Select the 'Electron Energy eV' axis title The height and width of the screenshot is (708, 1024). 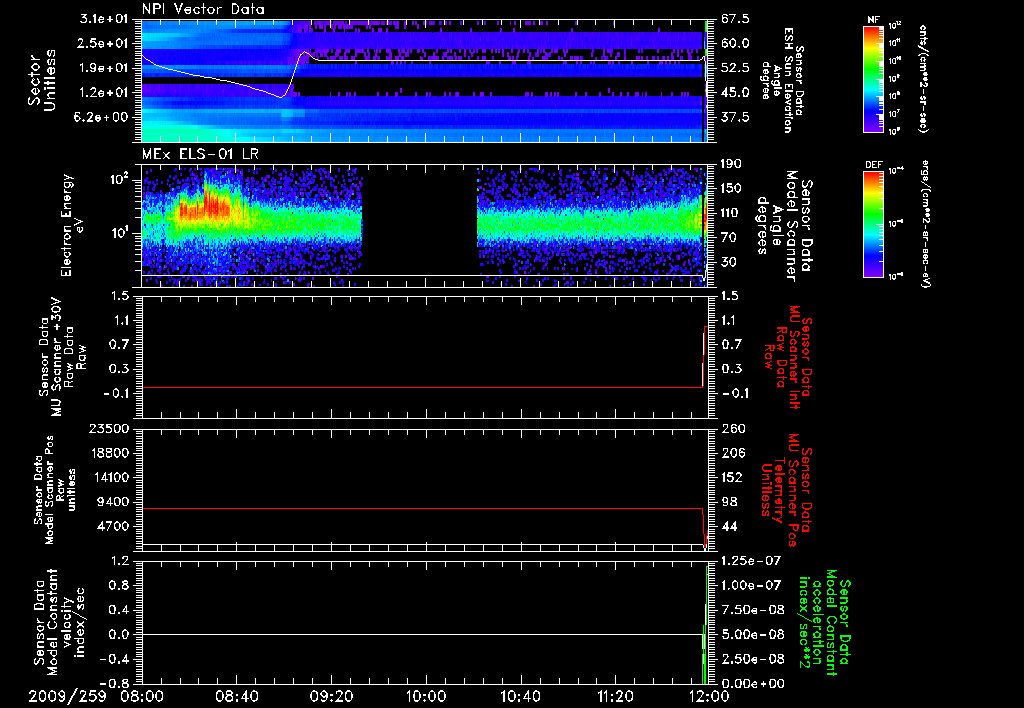click(73, 225)
